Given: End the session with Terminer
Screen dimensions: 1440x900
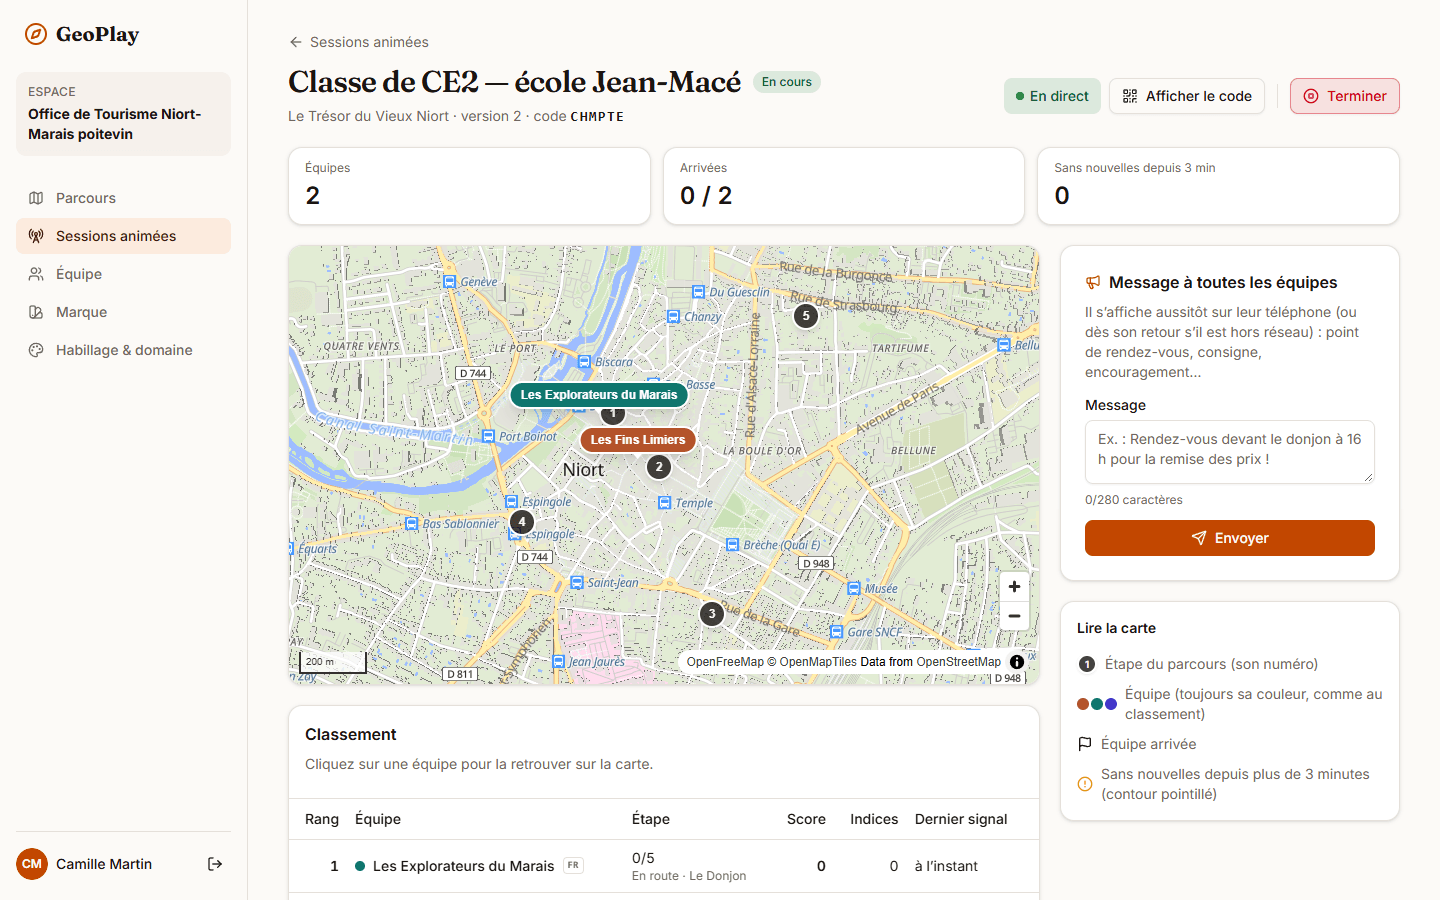Looking at the screenshot, I should [x=1345, y=96].
